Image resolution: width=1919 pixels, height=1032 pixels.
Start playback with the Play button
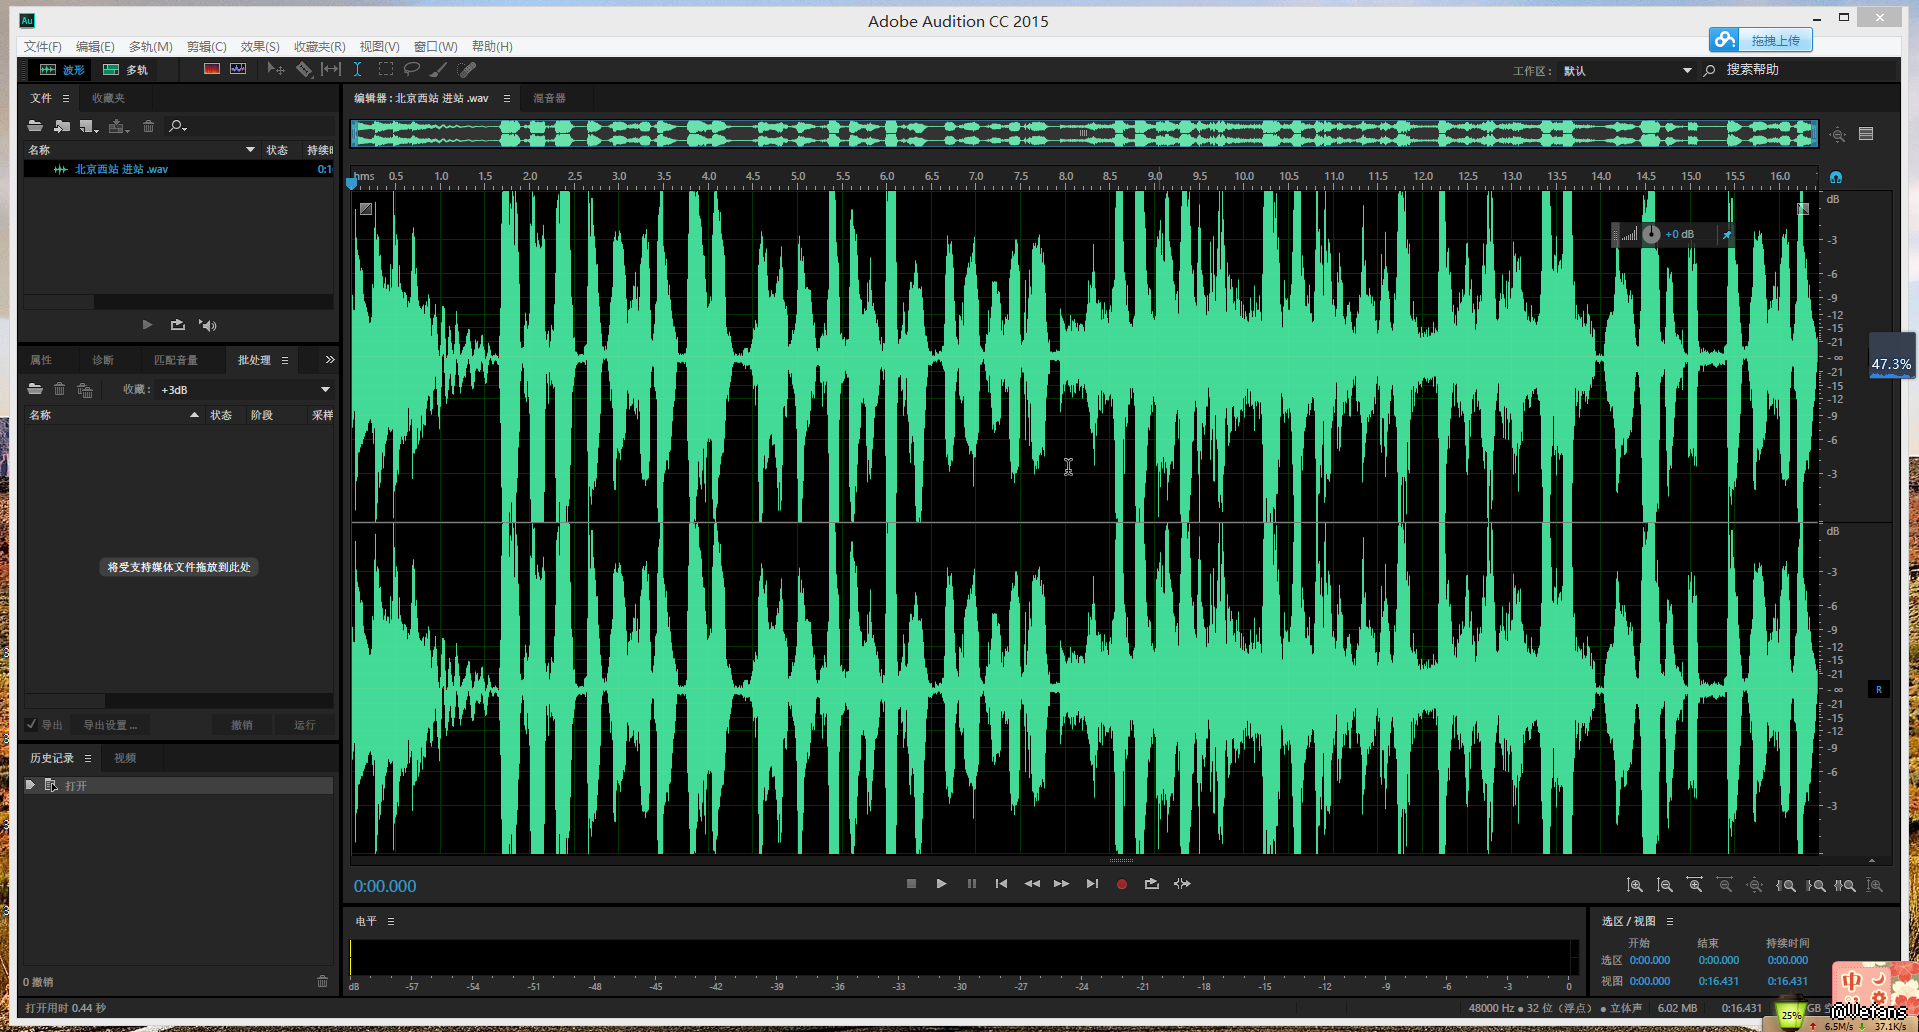click(941, 884)
